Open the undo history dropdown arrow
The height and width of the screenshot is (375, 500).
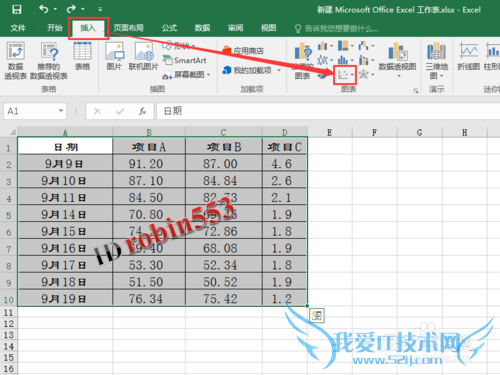point(55,9)
